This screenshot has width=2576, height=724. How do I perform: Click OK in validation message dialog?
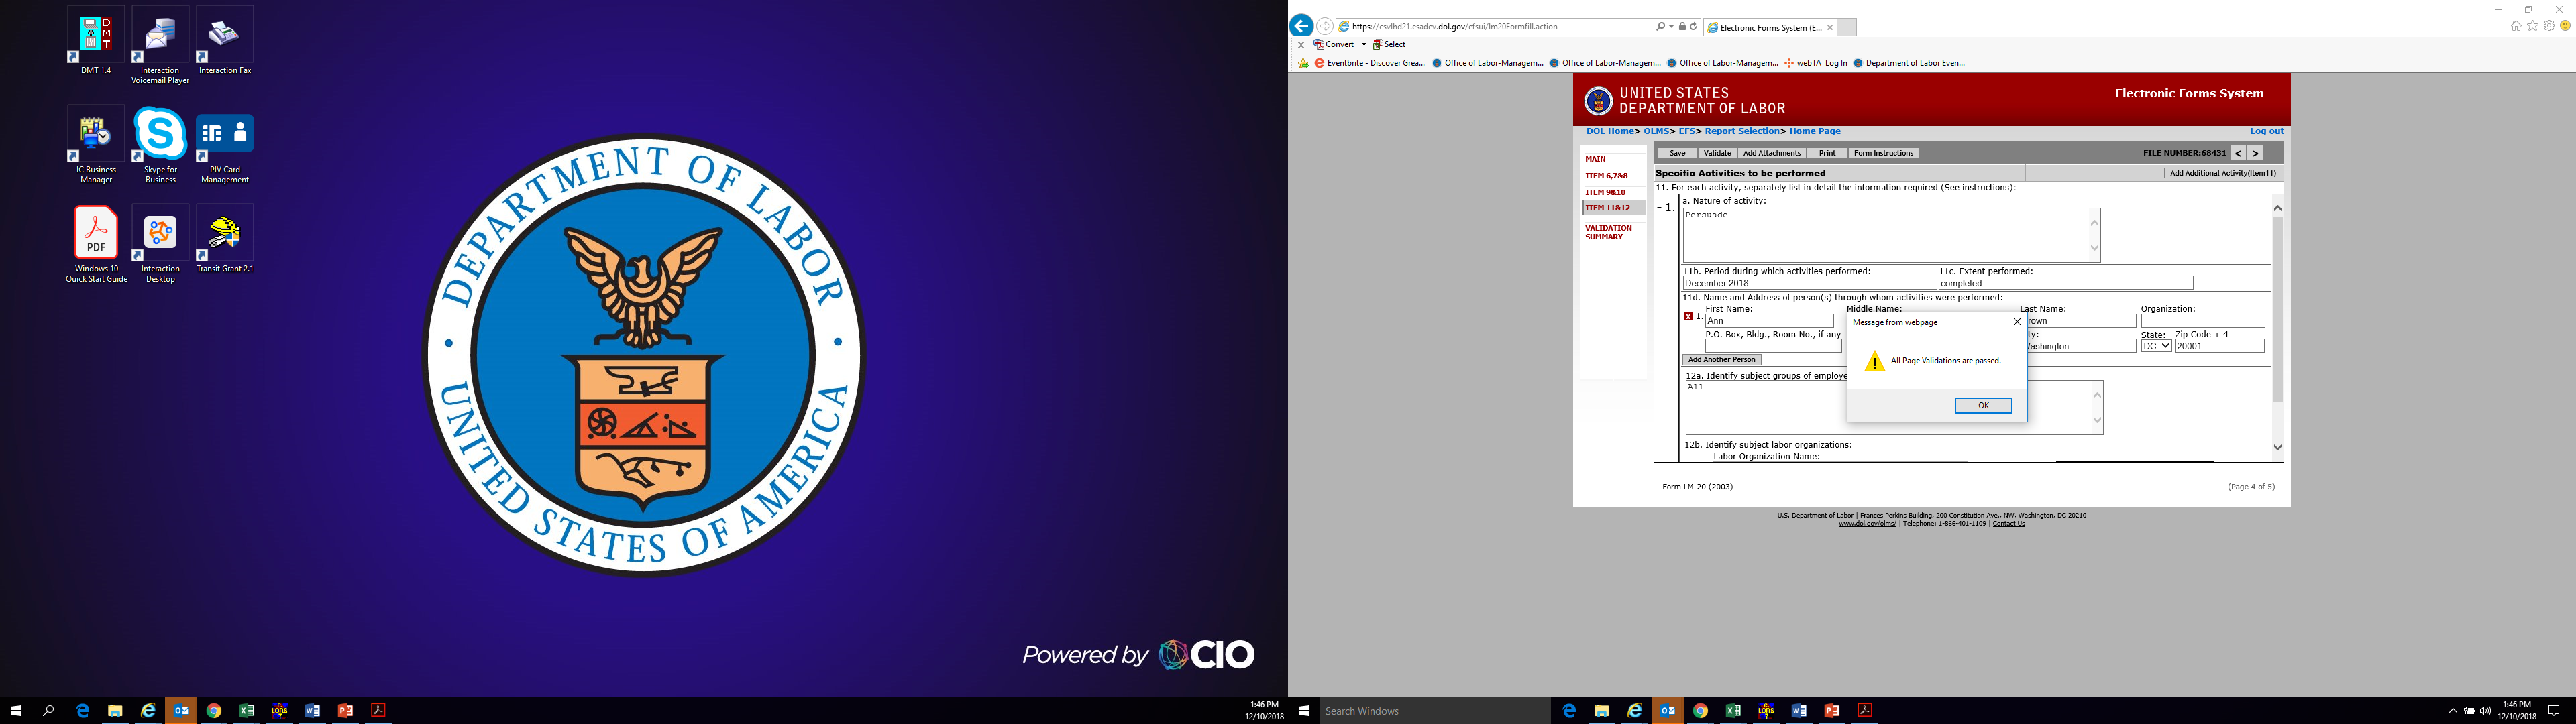1982,405
